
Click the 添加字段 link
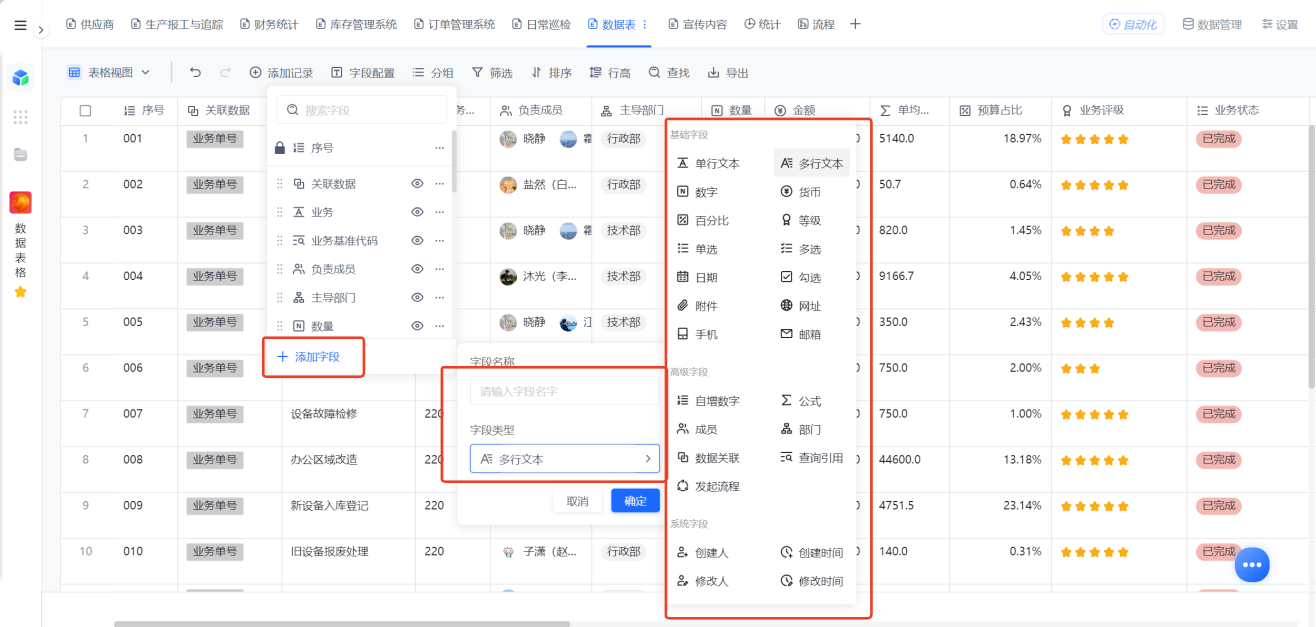(x=309, y=357)
